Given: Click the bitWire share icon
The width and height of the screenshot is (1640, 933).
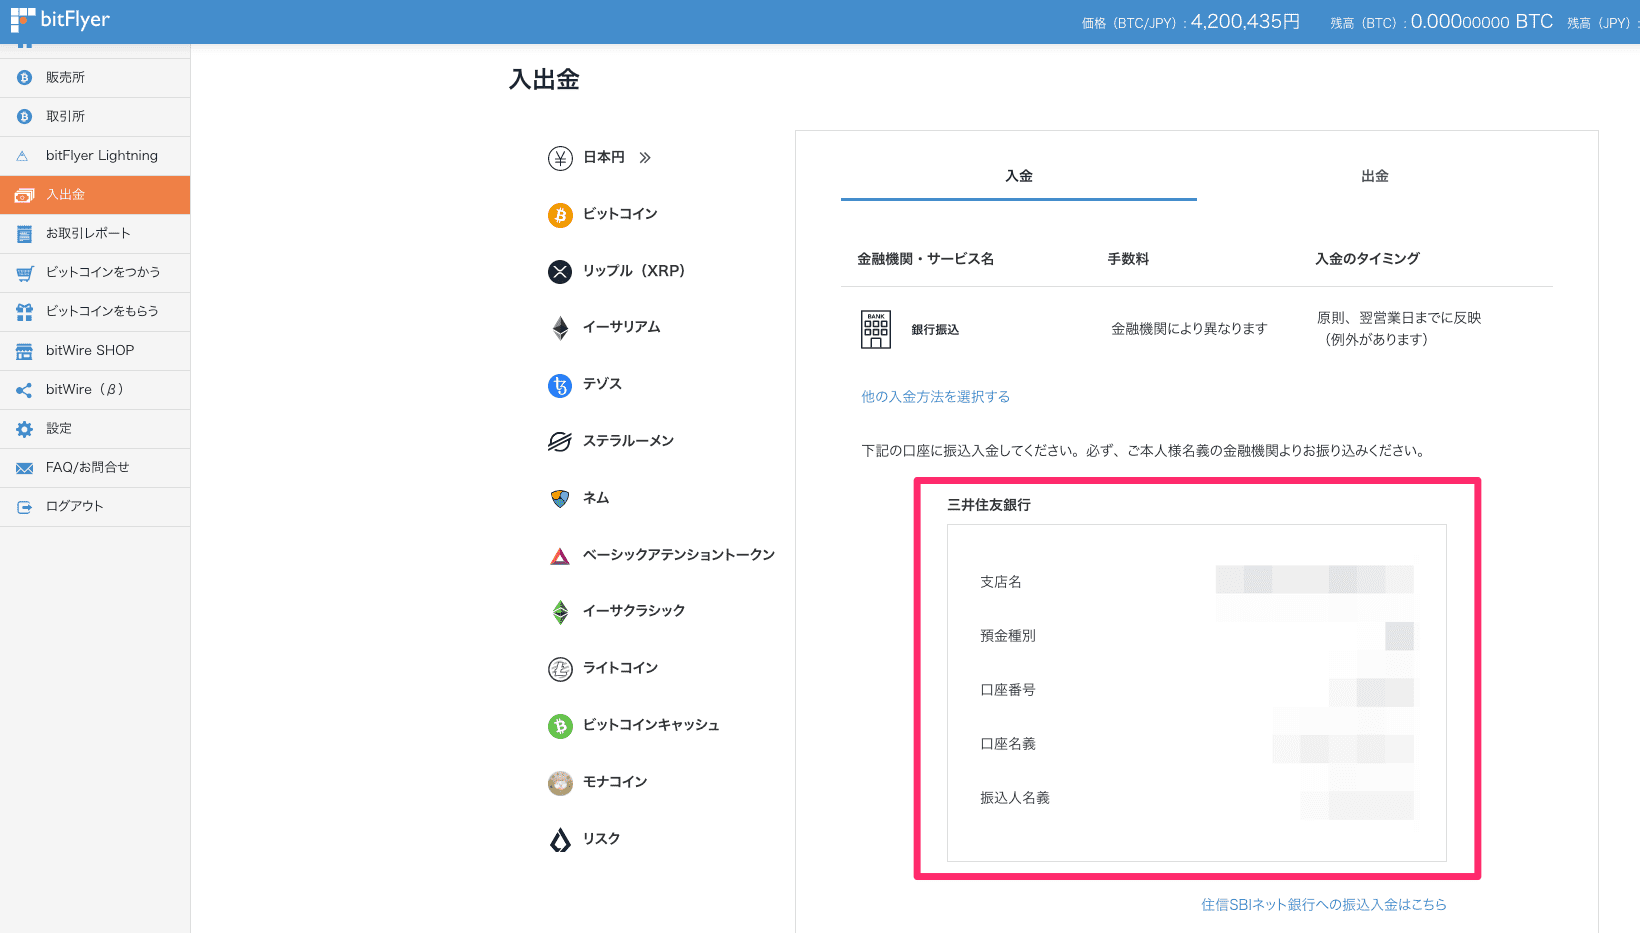Looking at the screenshot, I should point(24,390).
